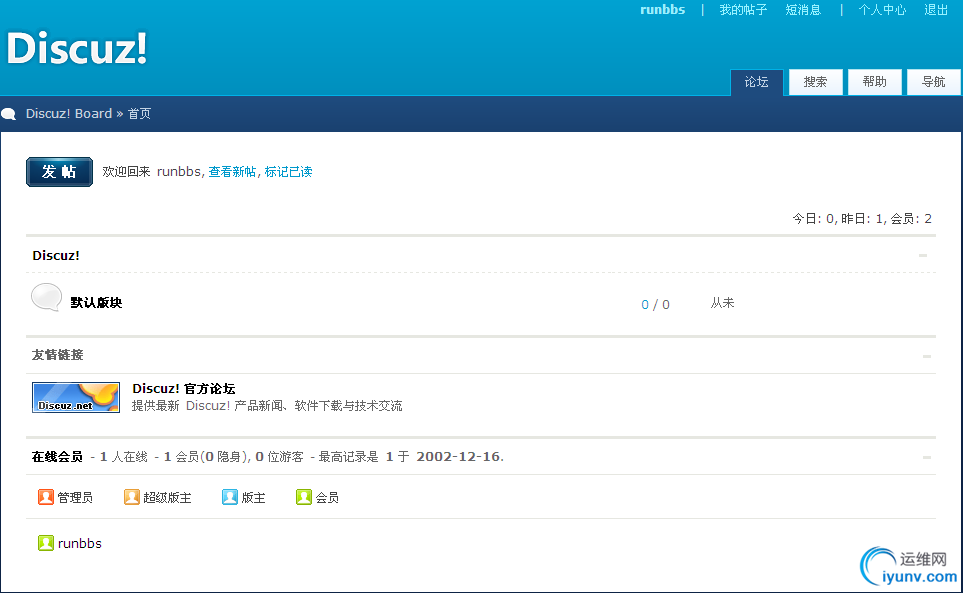Image resolution: width=963 pixels, height=593 pixels.
Task: Click the 标记已读 link
Action: [288, 172]
